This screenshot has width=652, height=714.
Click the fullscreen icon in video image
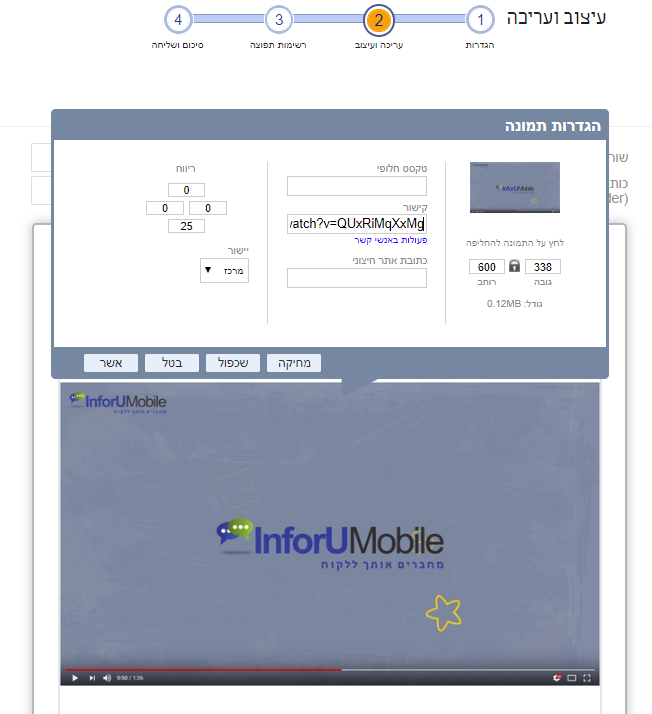587,678
